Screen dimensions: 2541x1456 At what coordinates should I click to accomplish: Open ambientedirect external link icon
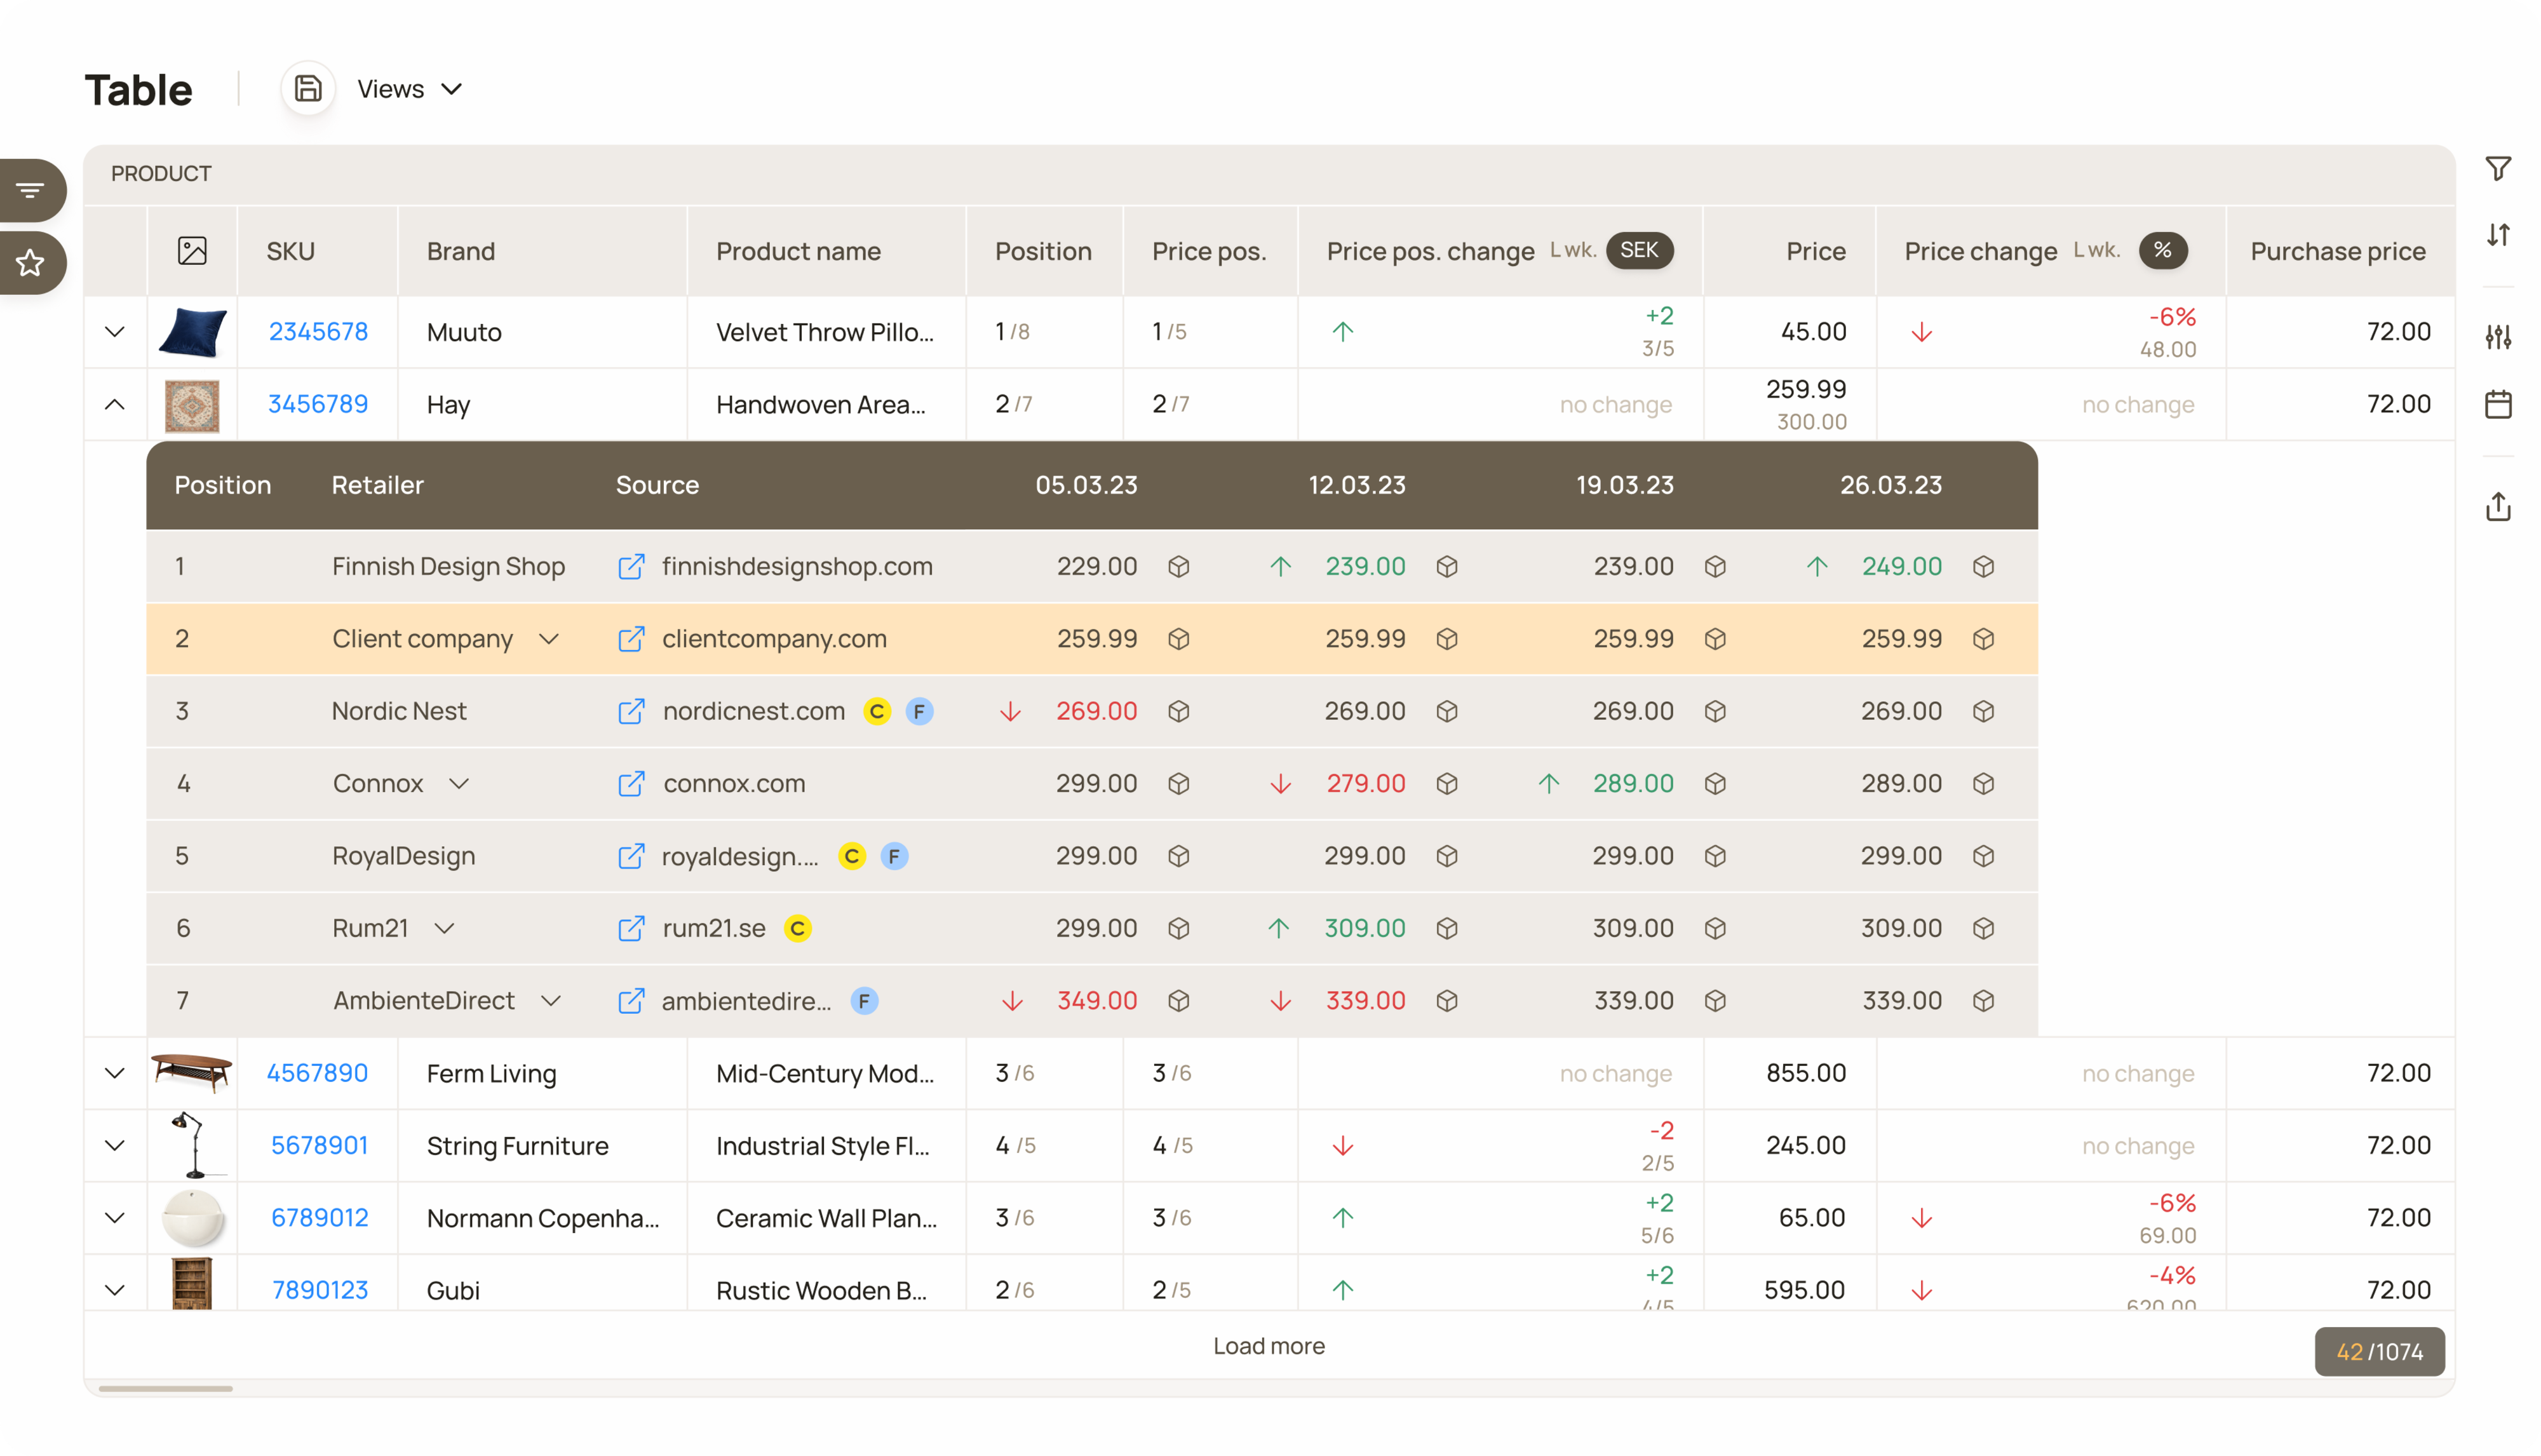pos(631,1000)
